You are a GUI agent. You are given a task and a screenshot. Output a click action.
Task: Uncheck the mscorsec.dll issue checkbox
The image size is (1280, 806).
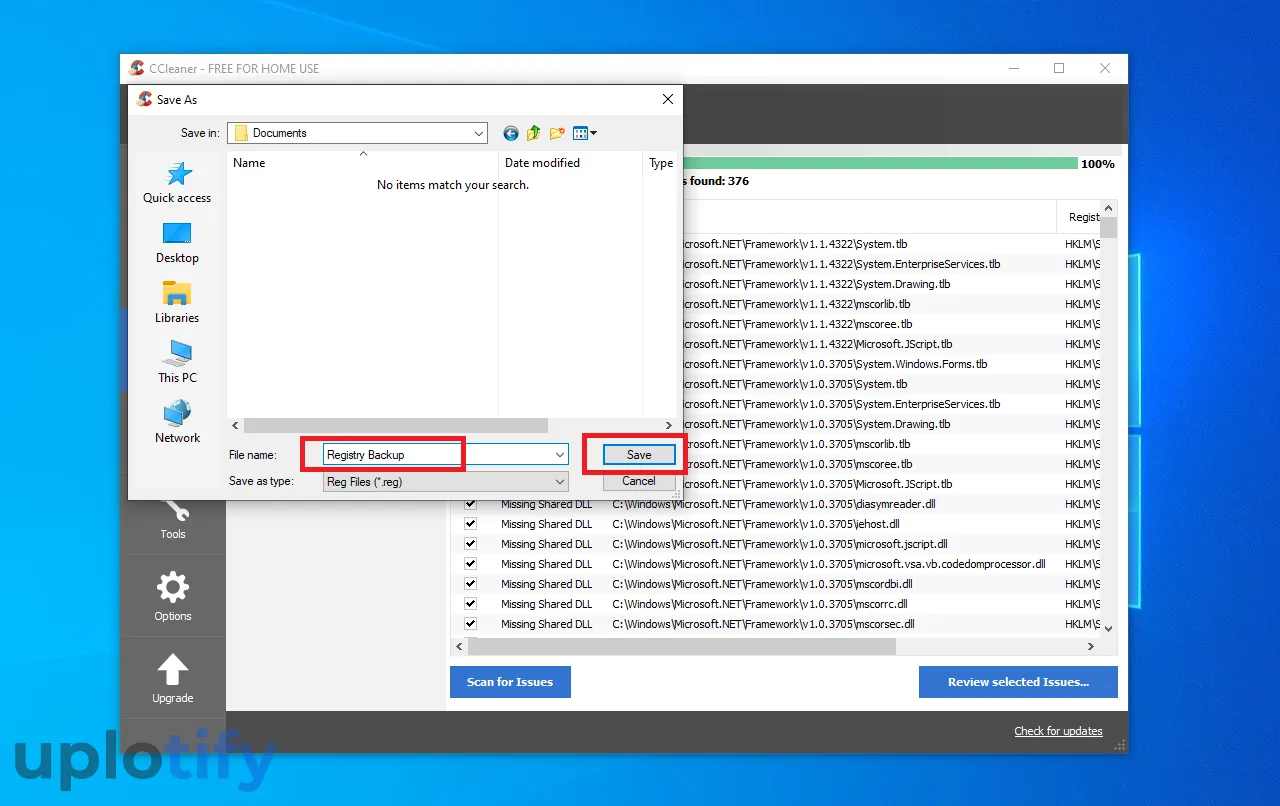470,624
